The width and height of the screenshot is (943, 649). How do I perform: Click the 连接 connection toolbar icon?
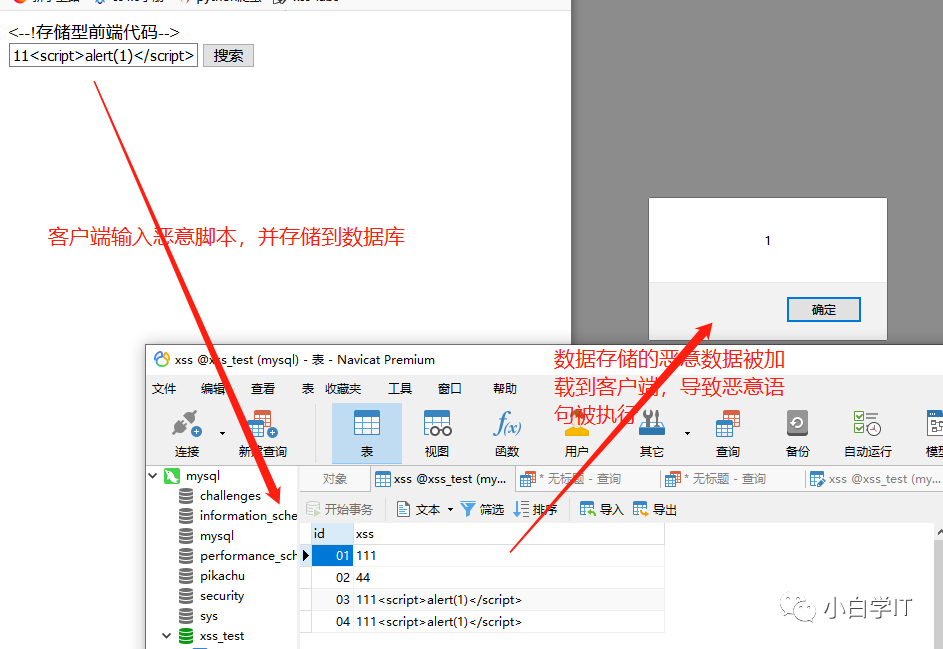[x=186, y=423]
